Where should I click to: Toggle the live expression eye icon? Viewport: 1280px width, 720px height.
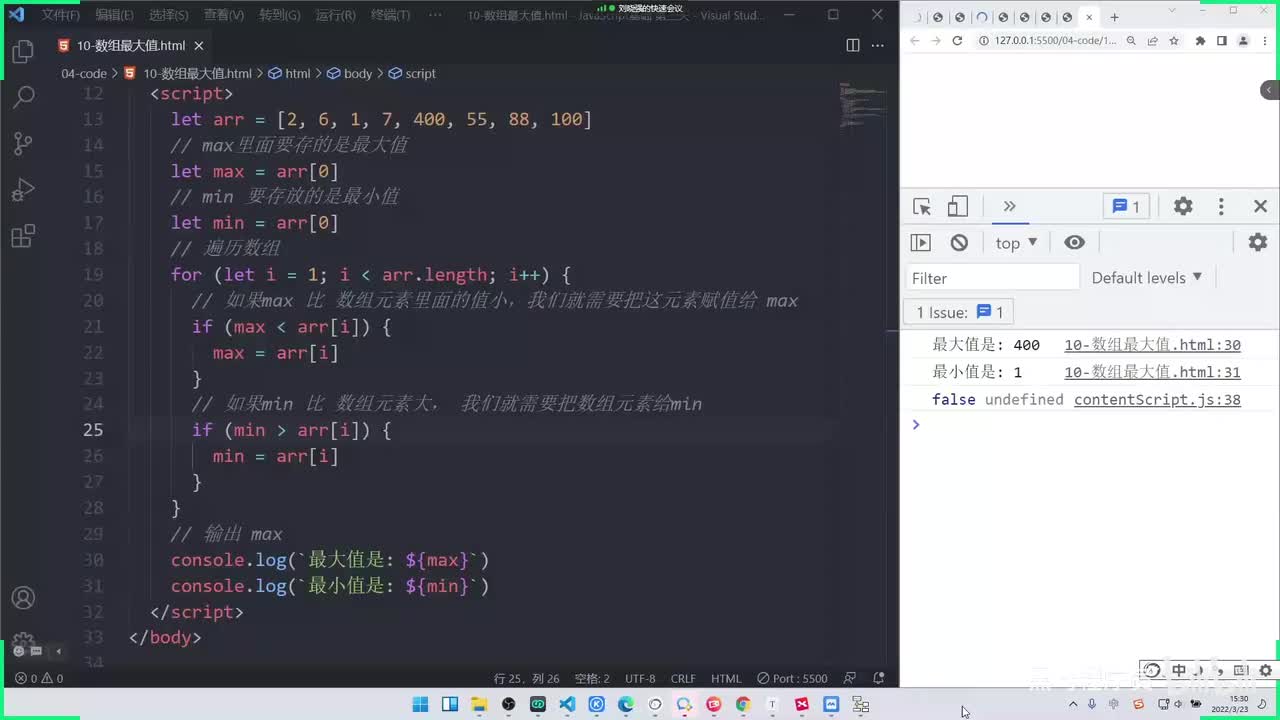point(1074,242)
